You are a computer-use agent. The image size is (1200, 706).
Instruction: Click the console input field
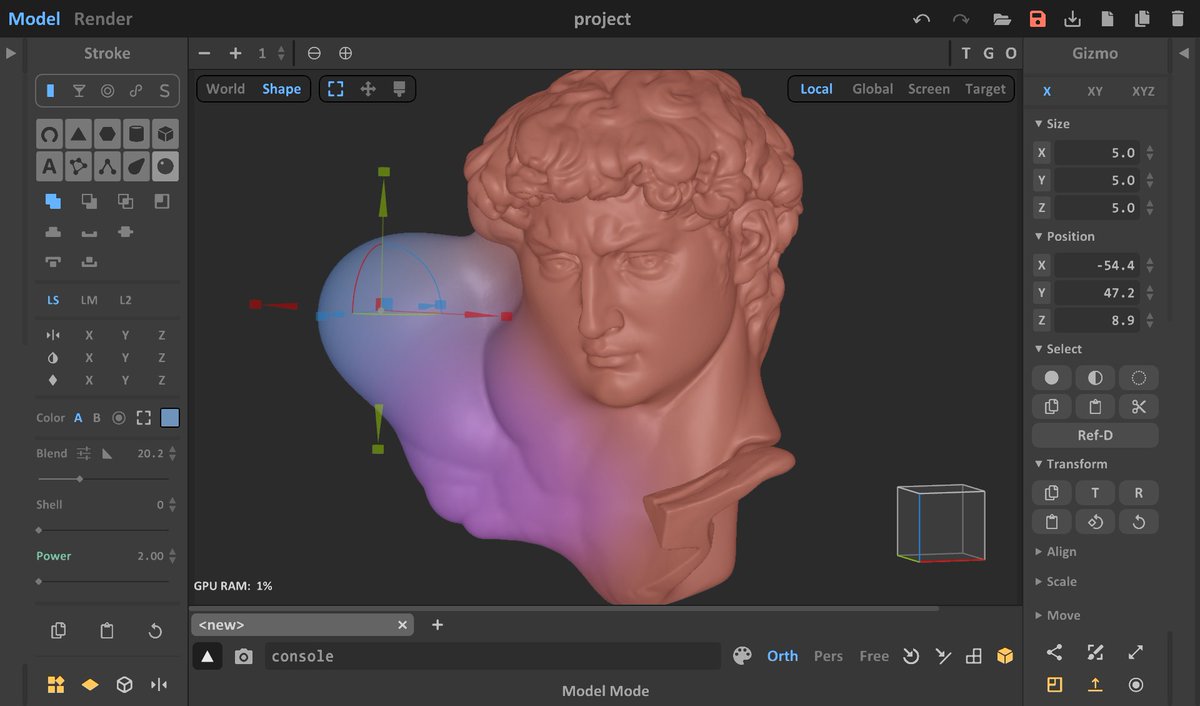[492, 656]
